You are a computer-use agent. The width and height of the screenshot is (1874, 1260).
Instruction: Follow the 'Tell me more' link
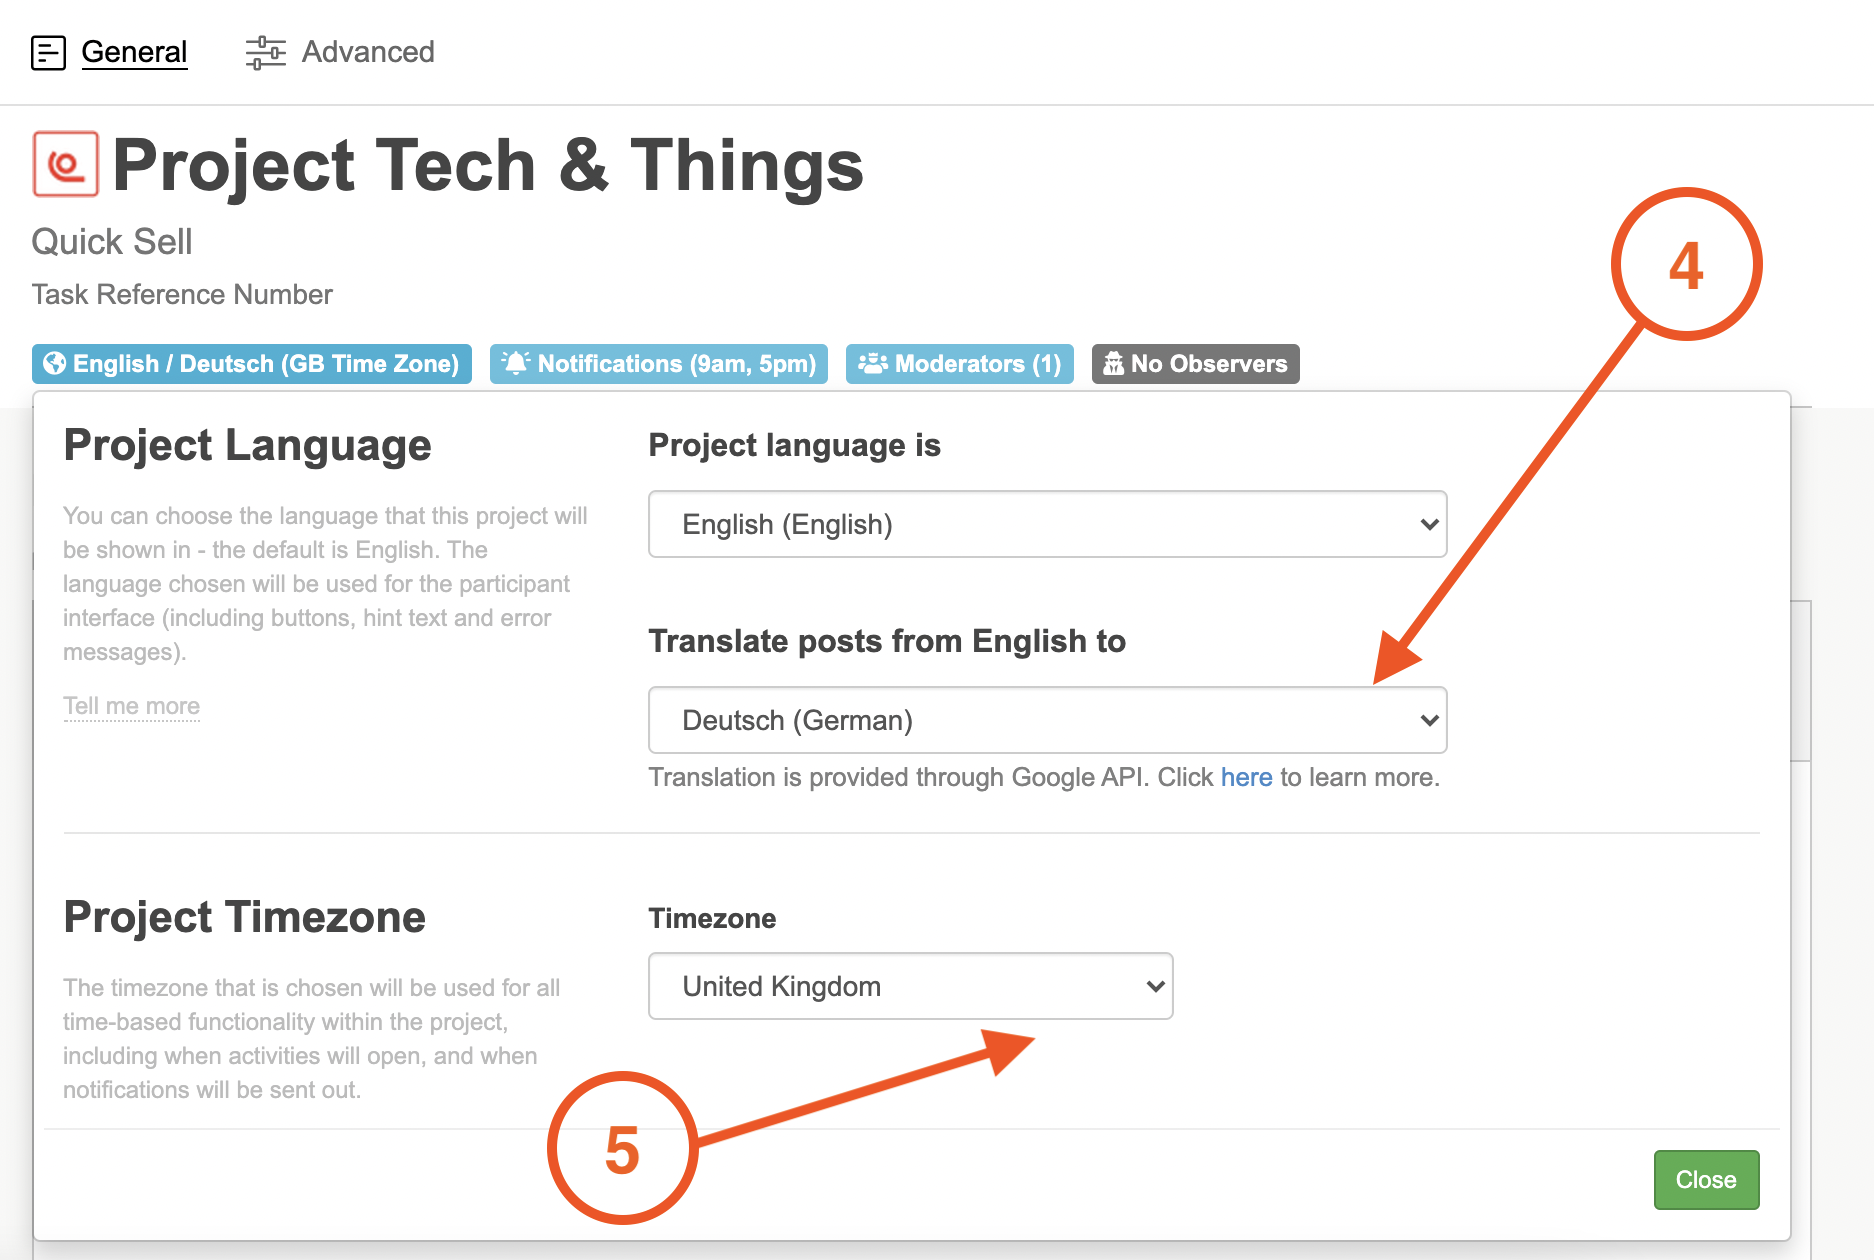pos(131,706)
